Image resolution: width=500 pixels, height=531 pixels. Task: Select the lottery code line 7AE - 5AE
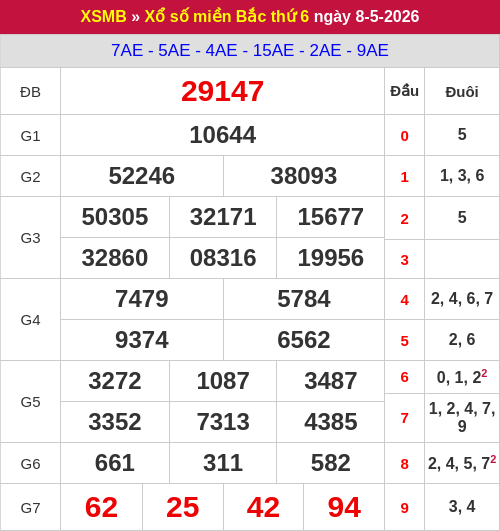pyautogui.click(x=250, y=50)
